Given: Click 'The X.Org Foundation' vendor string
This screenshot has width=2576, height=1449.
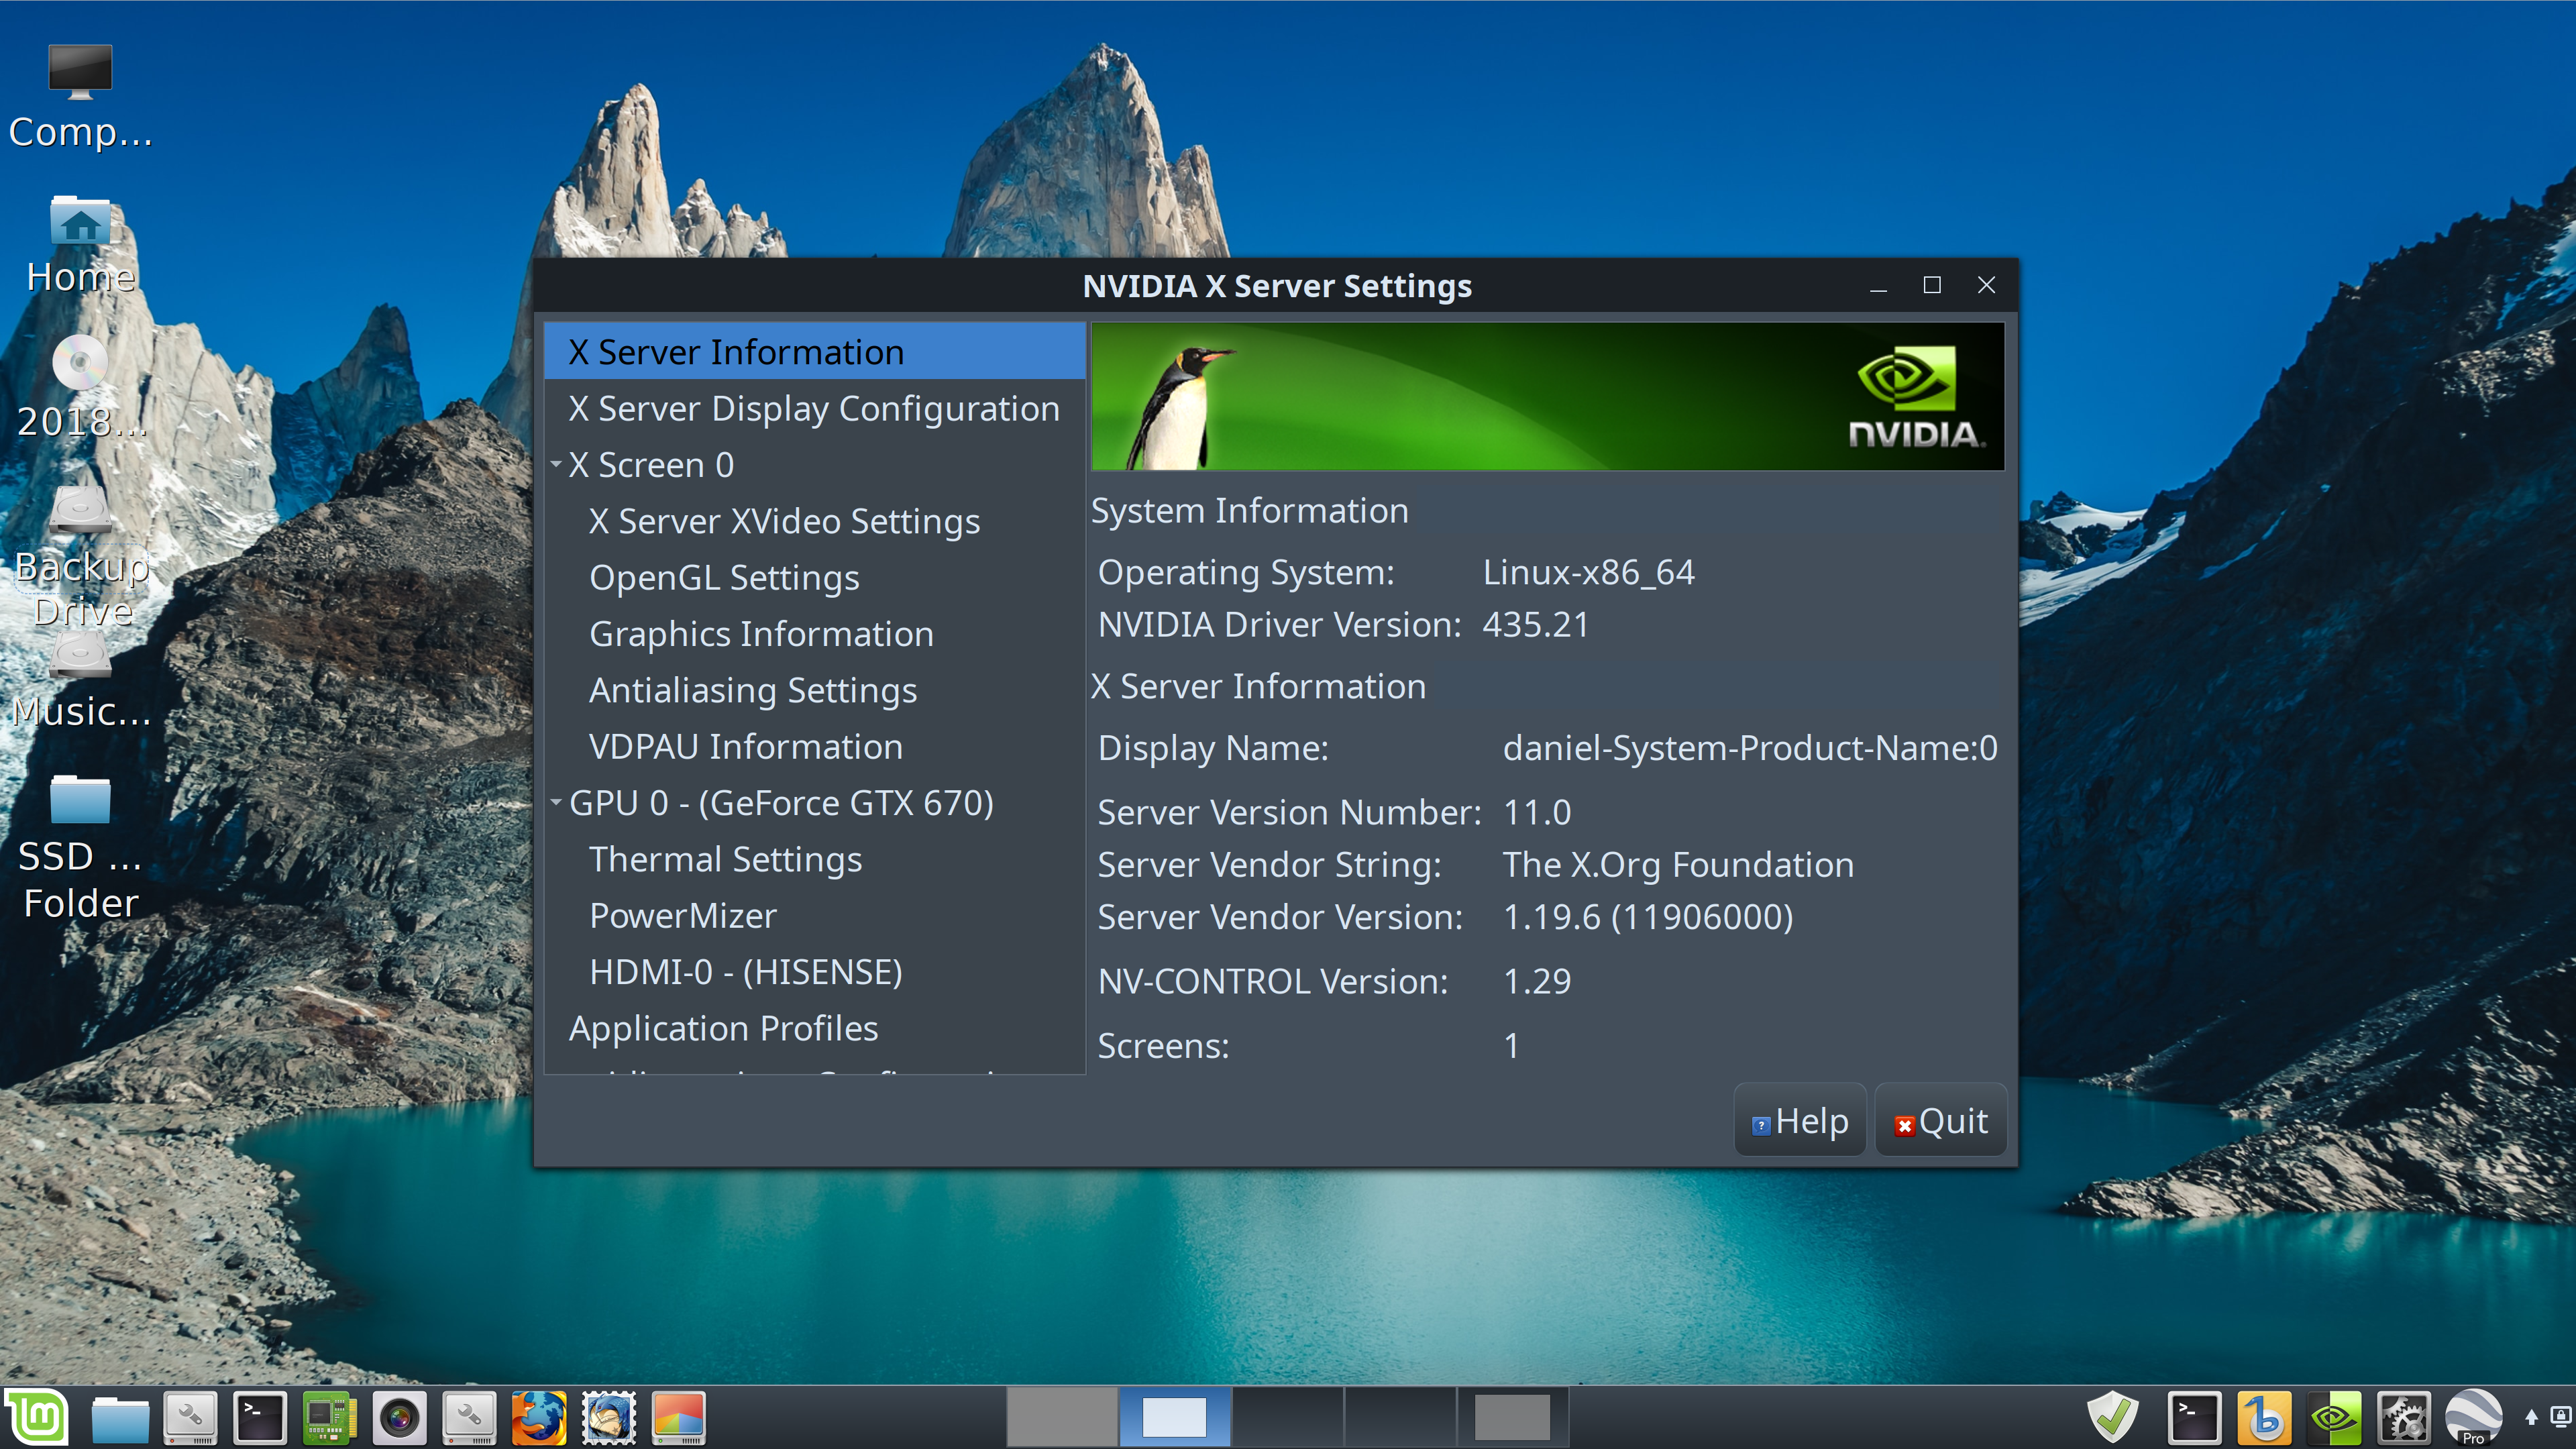Looking at the screenshot, I should (x=1678, y=864).
